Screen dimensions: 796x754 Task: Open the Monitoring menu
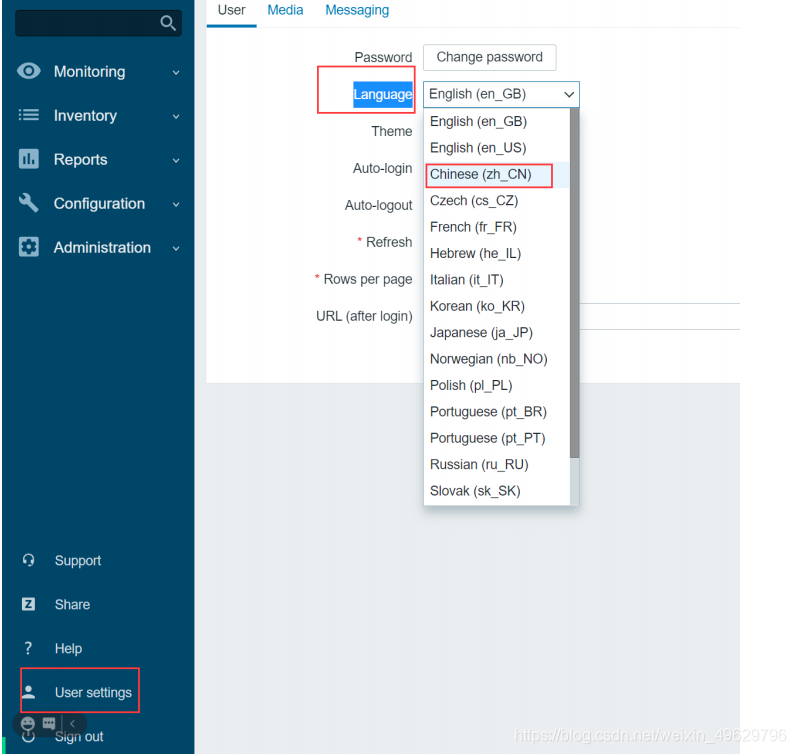(x=89, y=72)
